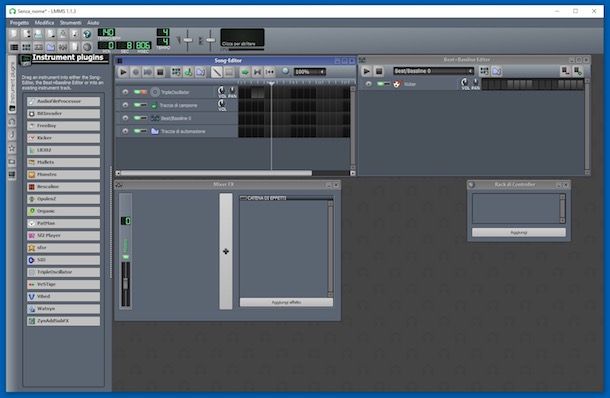Mute the Beat/Bassline 0 track in Song-Editor
Viewport: 610px width, 398px height.
point(137,118)
